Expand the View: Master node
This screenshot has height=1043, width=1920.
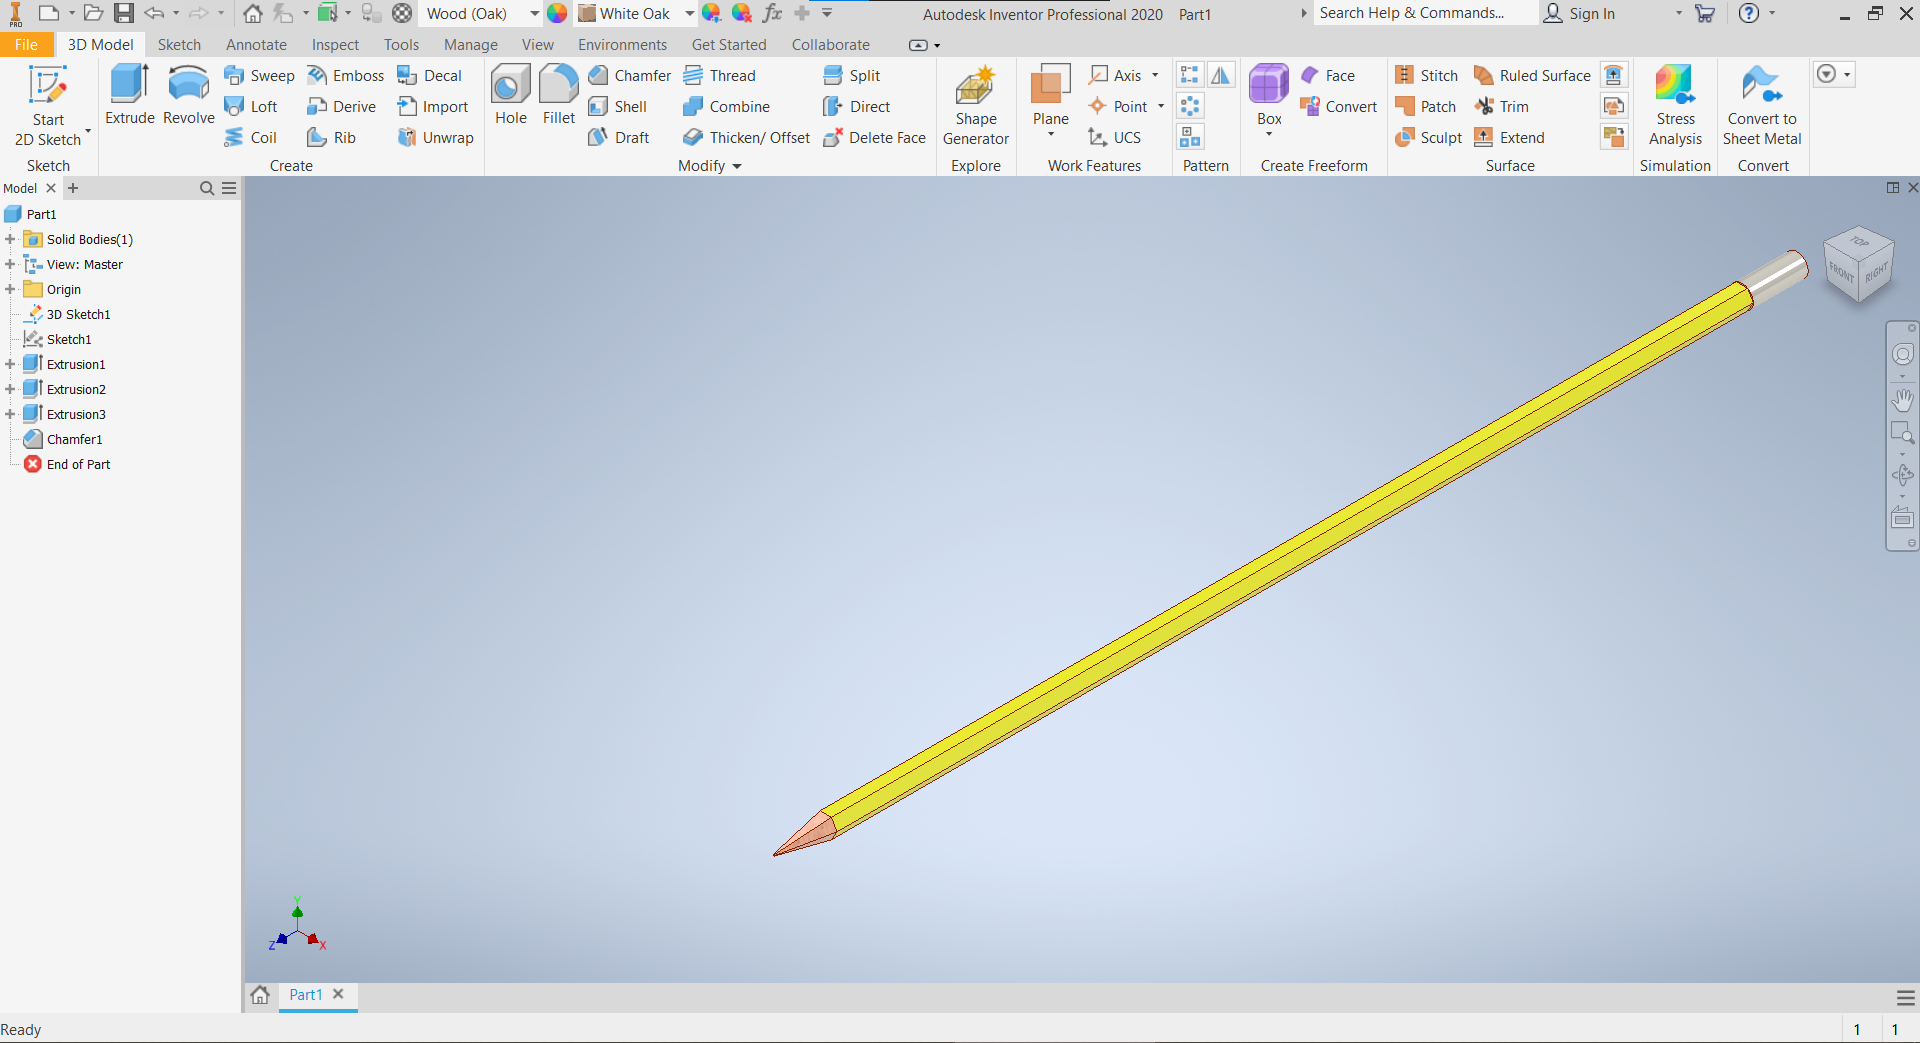10,264
